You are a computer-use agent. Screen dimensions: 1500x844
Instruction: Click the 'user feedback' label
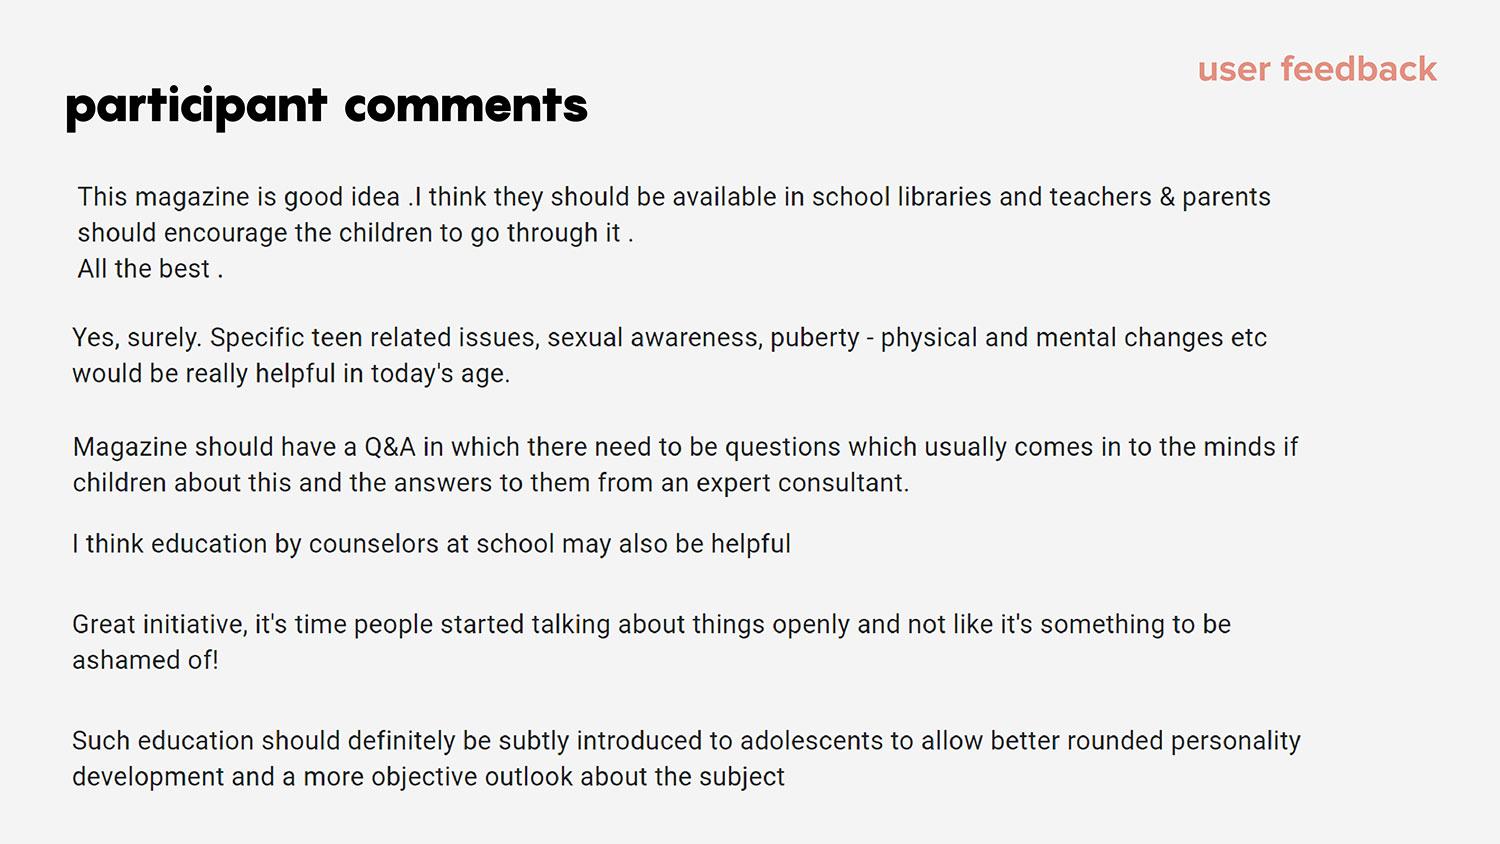(x=1317, y=69)
